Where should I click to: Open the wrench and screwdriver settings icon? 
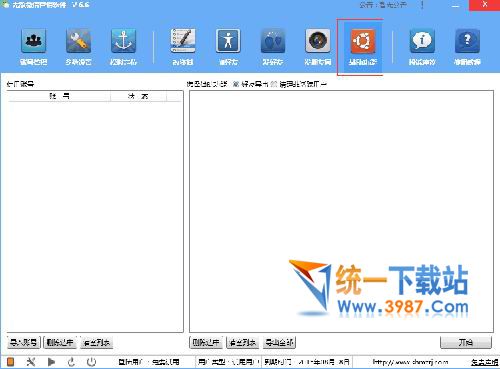pos(78,41)
